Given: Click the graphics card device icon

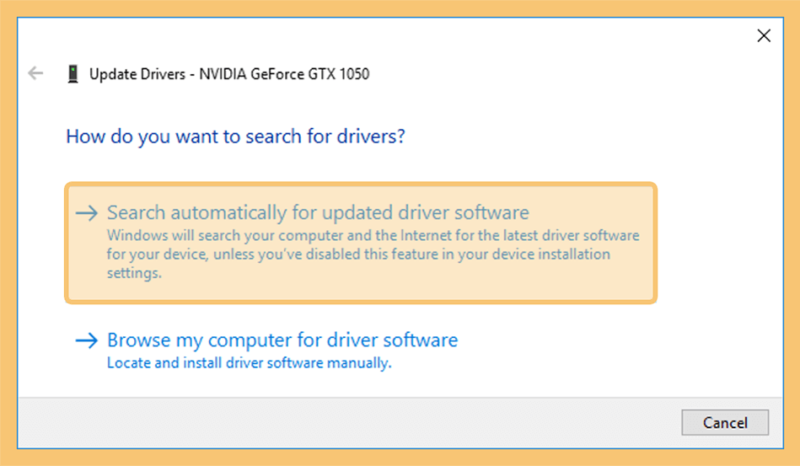Looking at the screenshot, I should (73, 74).
